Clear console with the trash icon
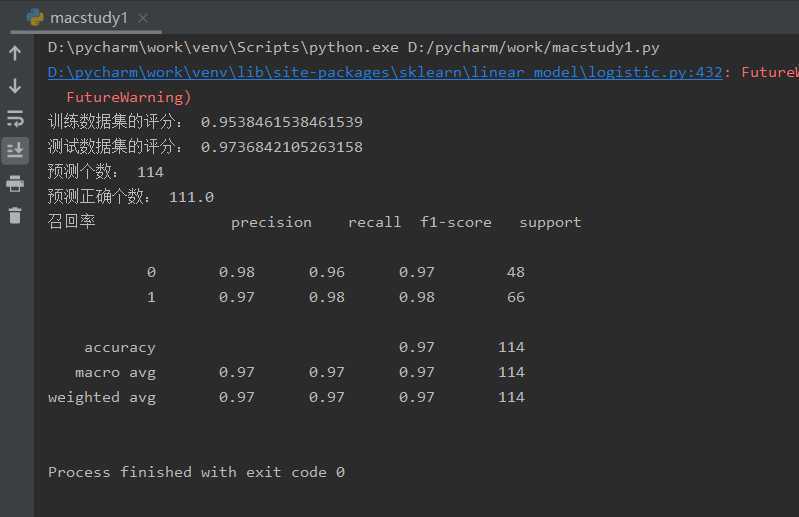This screenshot has width=799, height=517. [15, 215]
